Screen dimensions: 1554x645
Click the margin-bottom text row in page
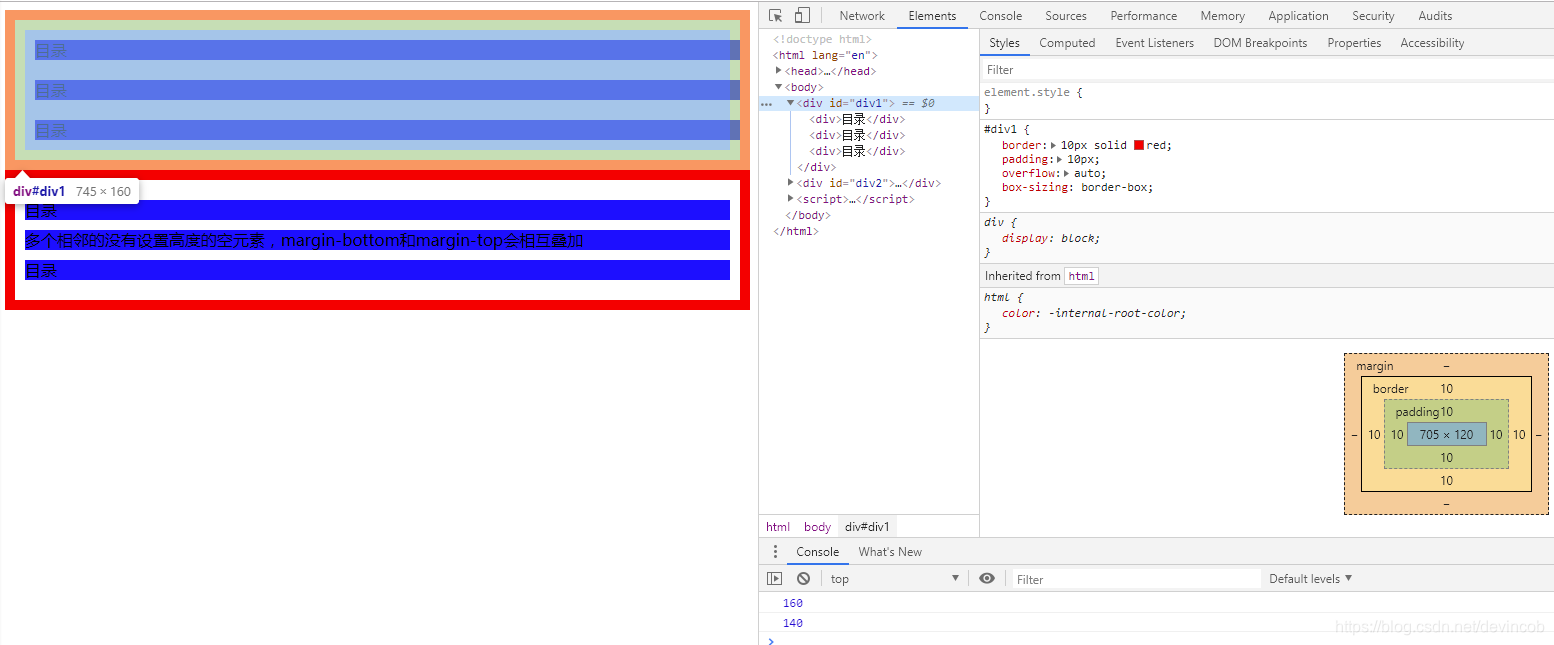377,240
